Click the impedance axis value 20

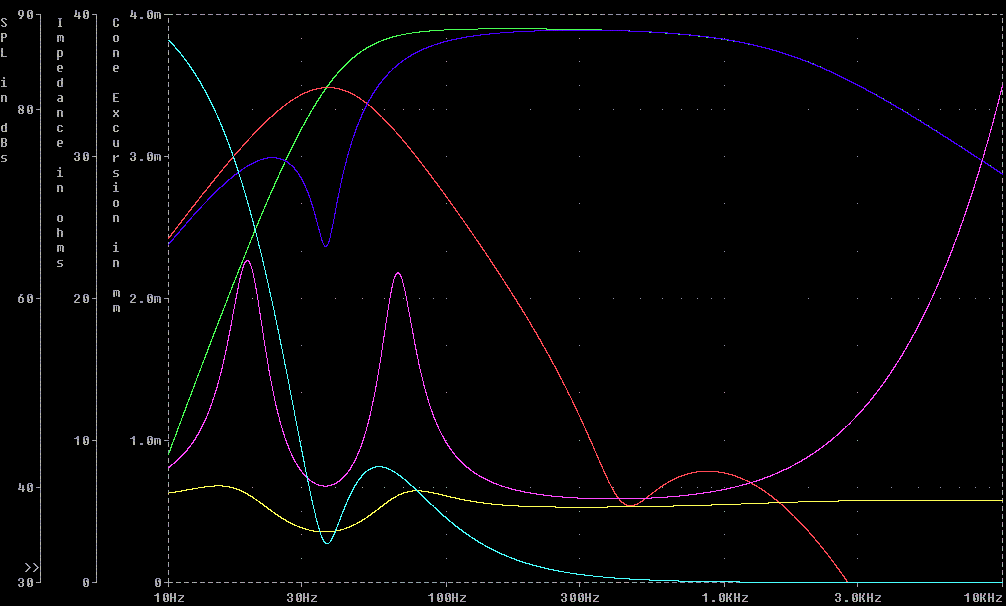tap(81, 298)
